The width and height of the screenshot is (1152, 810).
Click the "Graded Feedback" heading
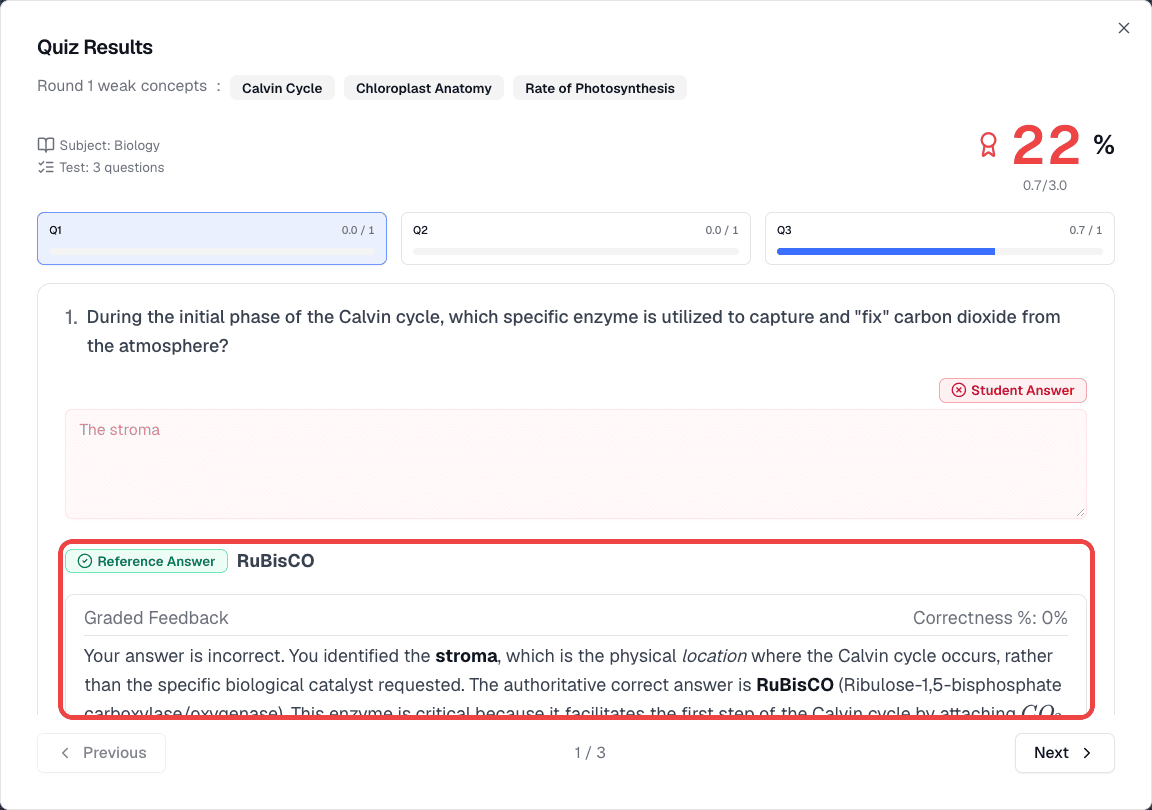[x=156, y=617]
